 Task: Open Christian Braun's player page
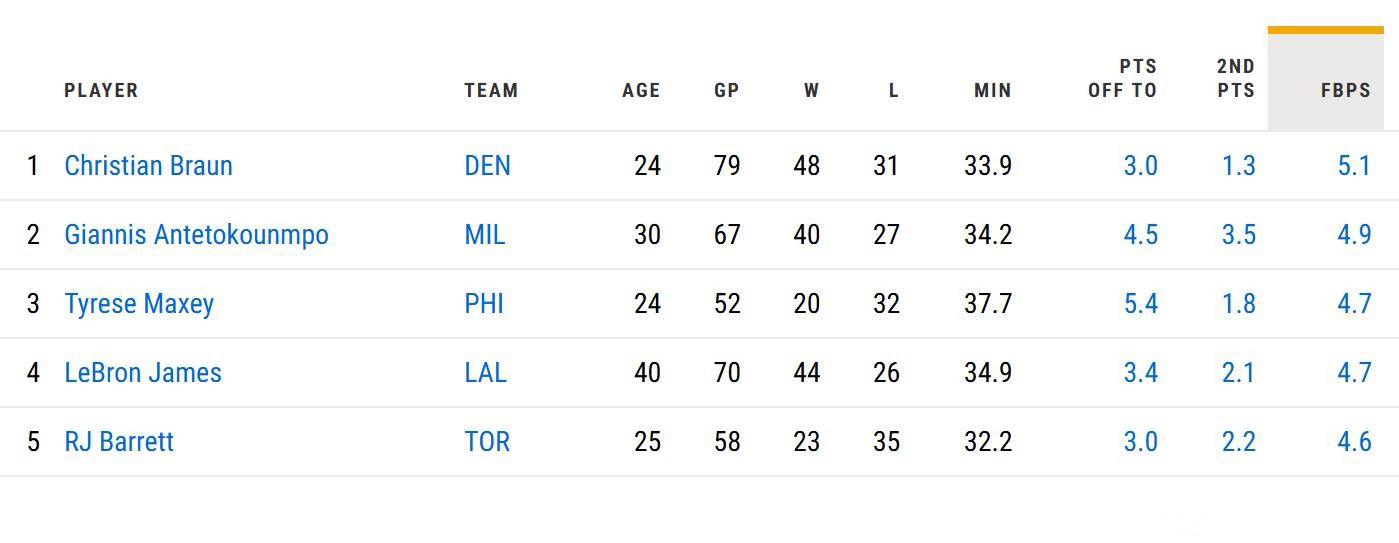pos(148,166)
